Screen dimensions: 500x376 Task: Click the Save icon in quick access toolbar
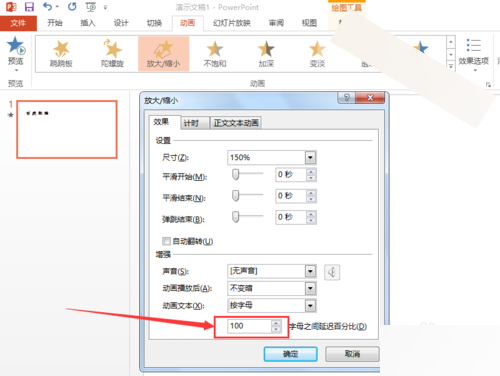tap(29, 7)
